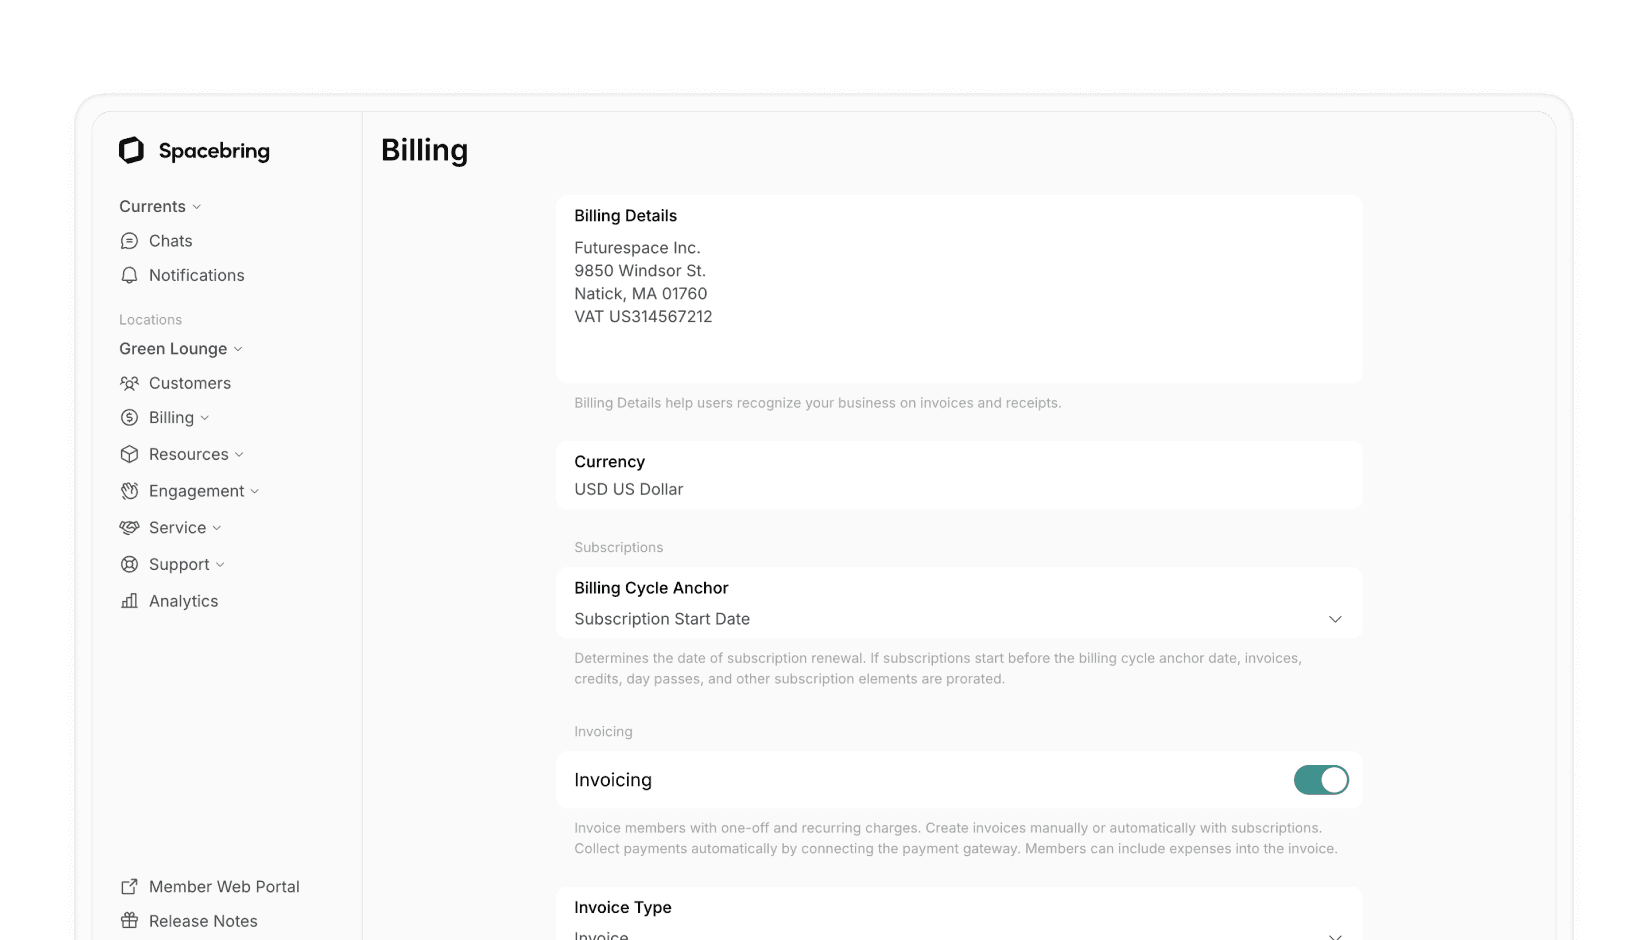Open the Member Web Portal link

[x=224, y=886]
